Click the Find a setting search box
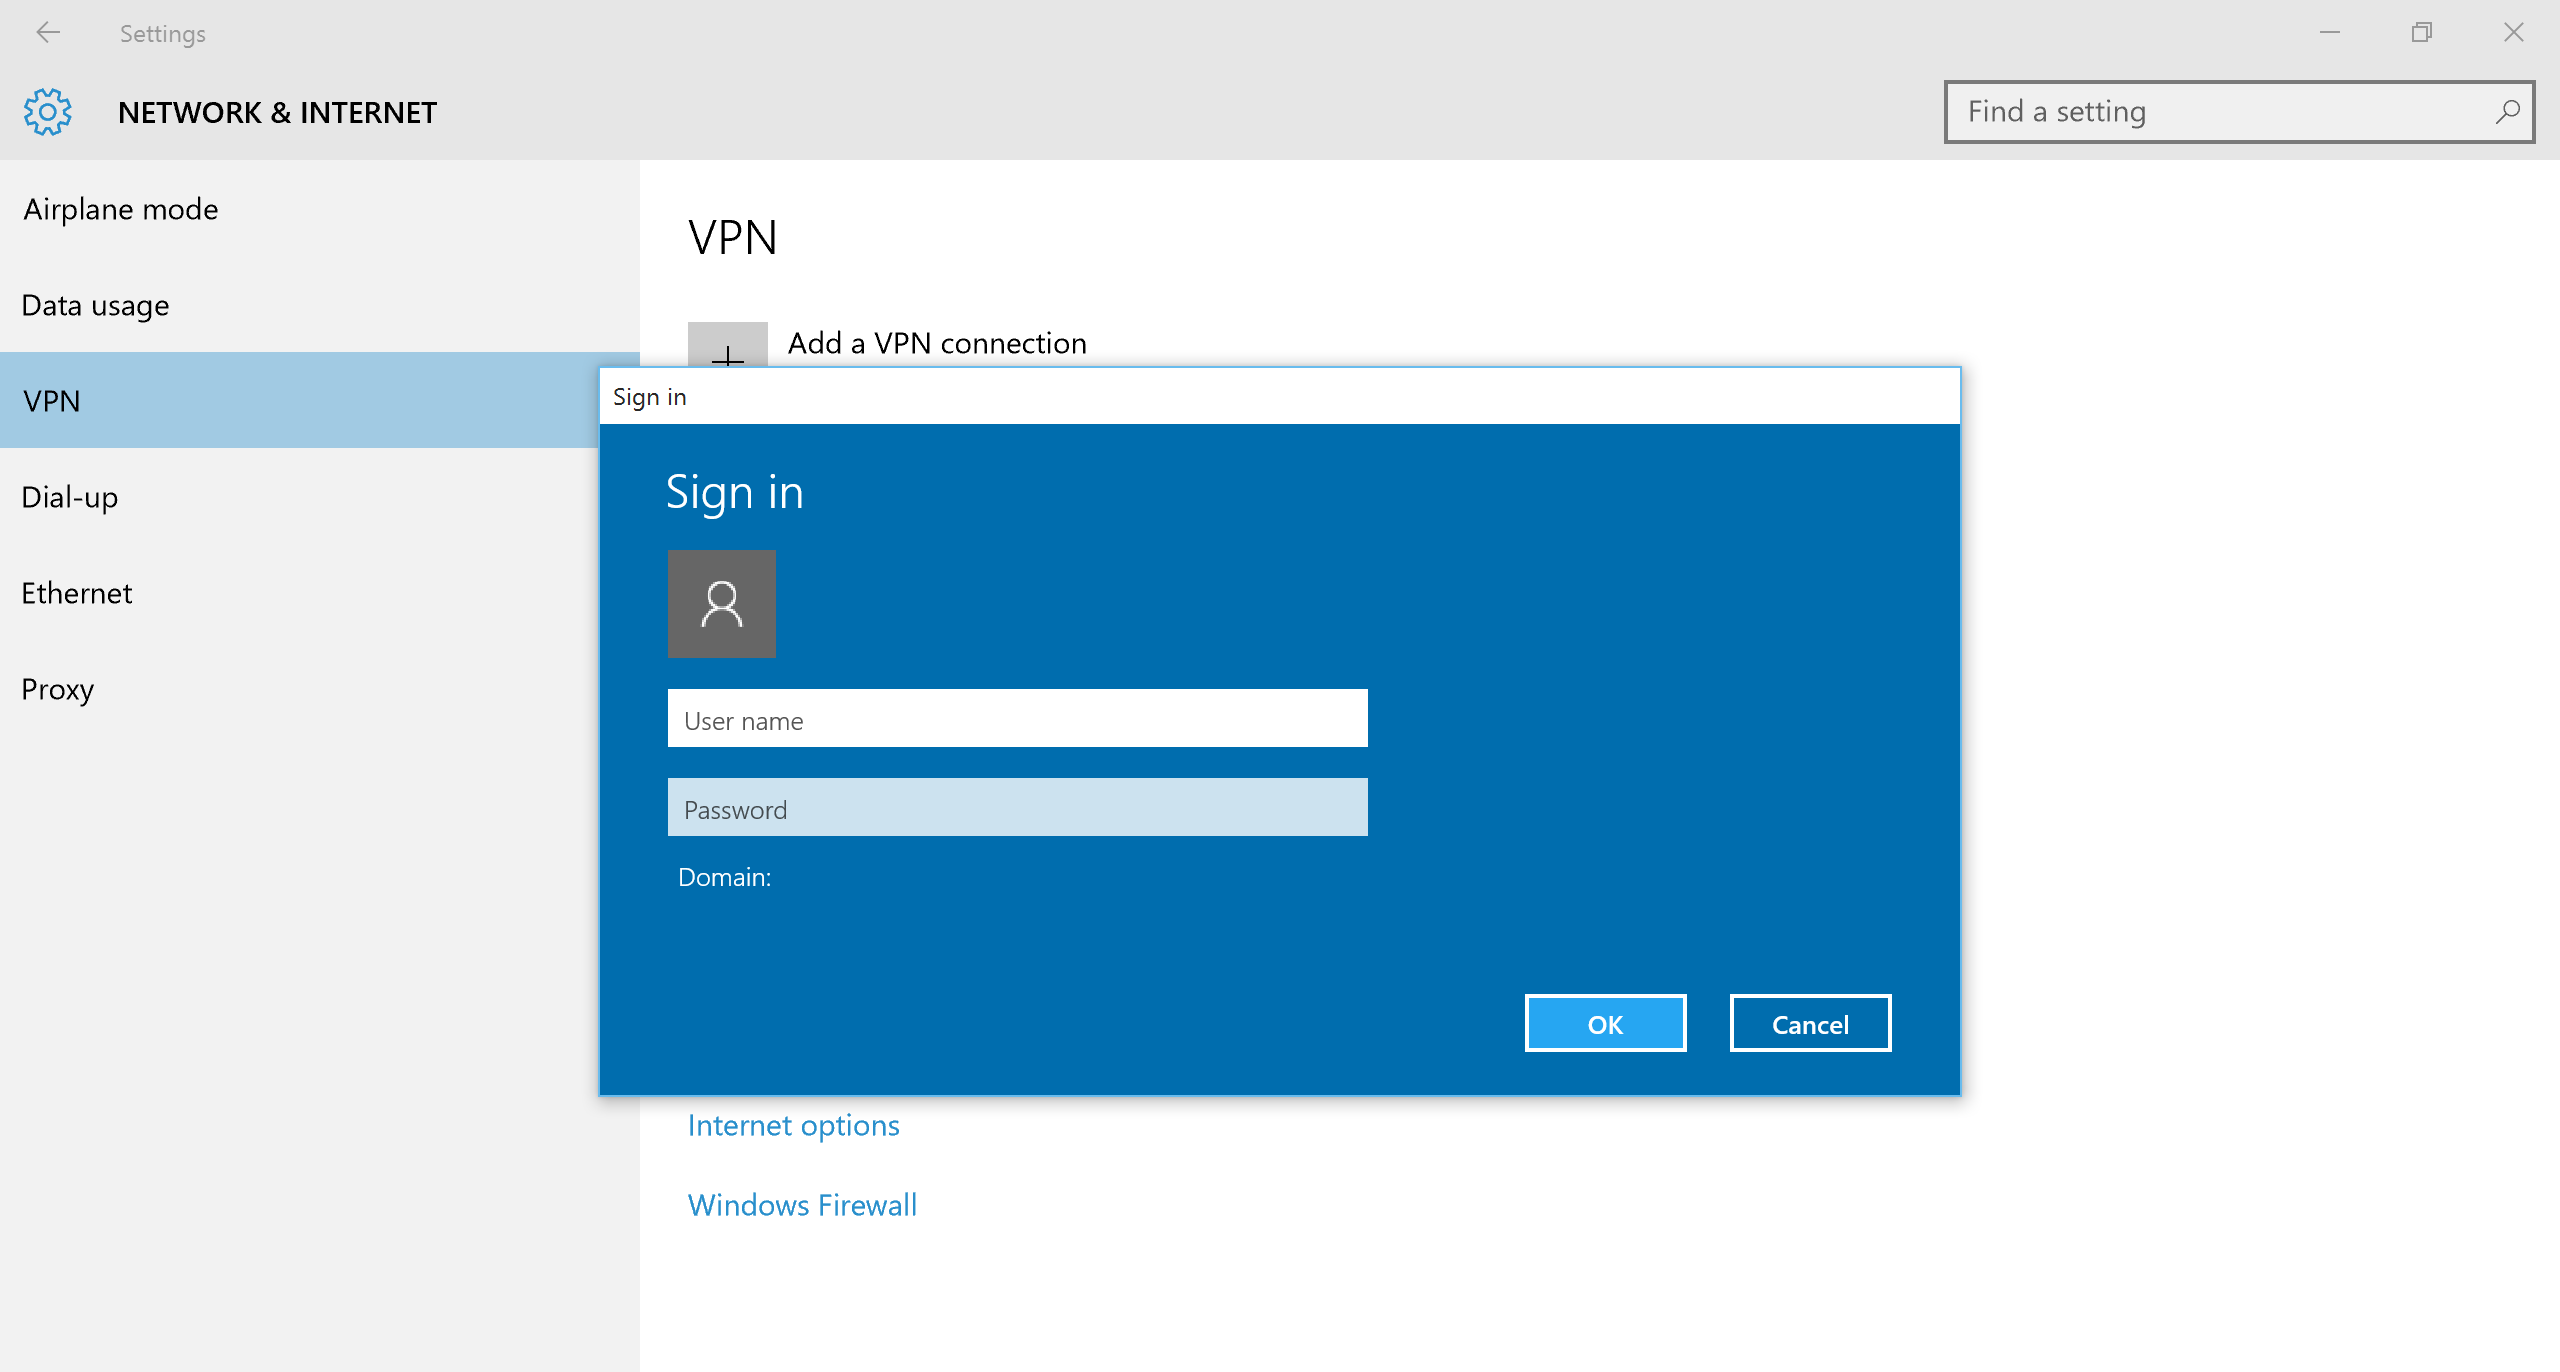2560x1372 pixels. (x=2238, y=112)
